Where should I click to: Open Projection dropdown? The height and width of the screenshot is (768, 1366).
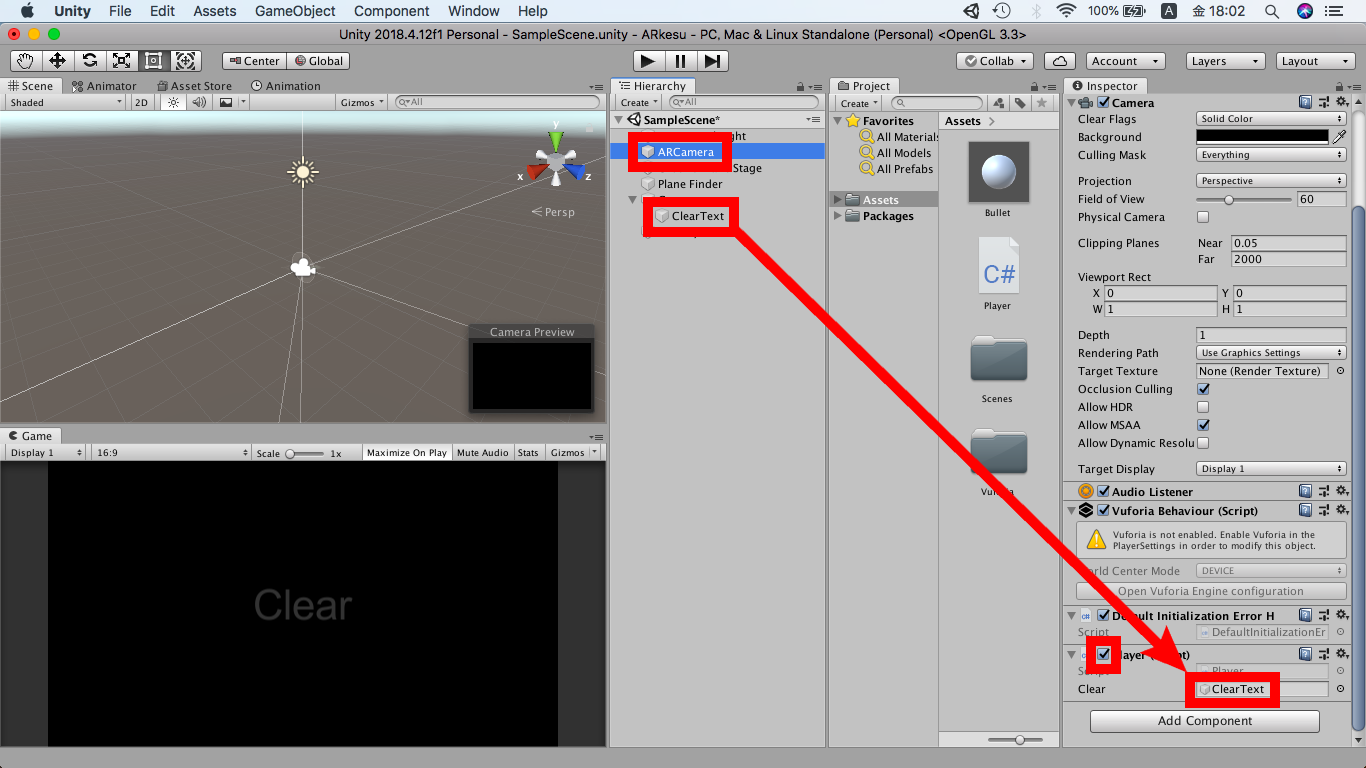1271,181
